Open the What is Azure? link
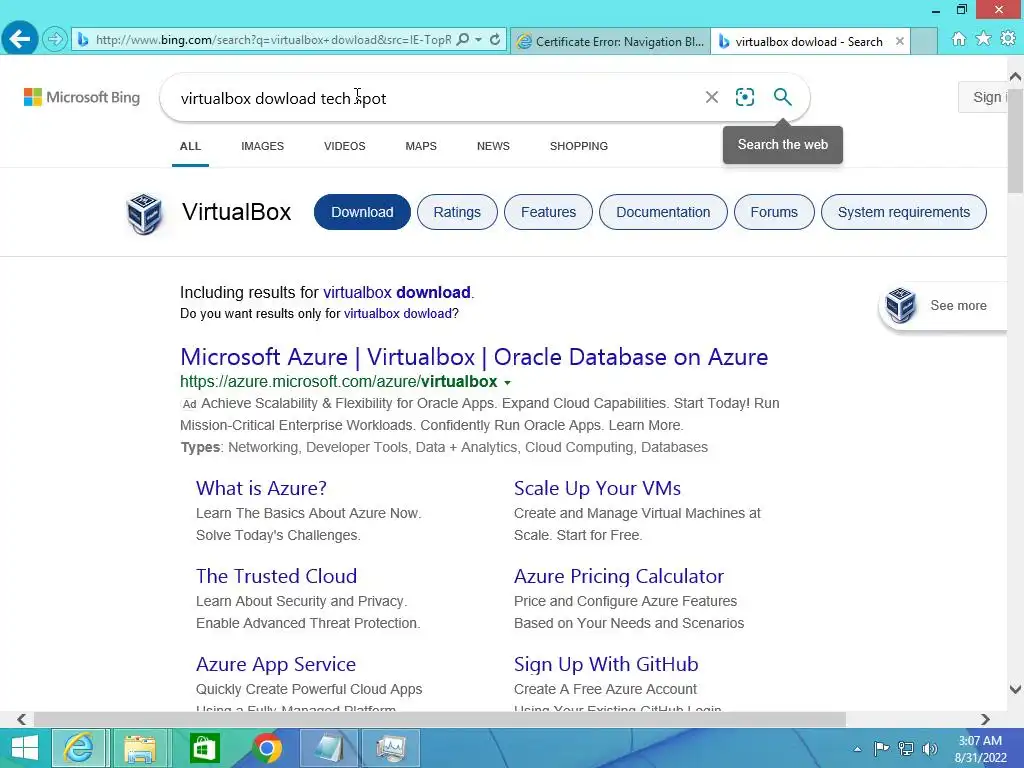The width and height of the screenshot is (1024, 768). point(261,488)
